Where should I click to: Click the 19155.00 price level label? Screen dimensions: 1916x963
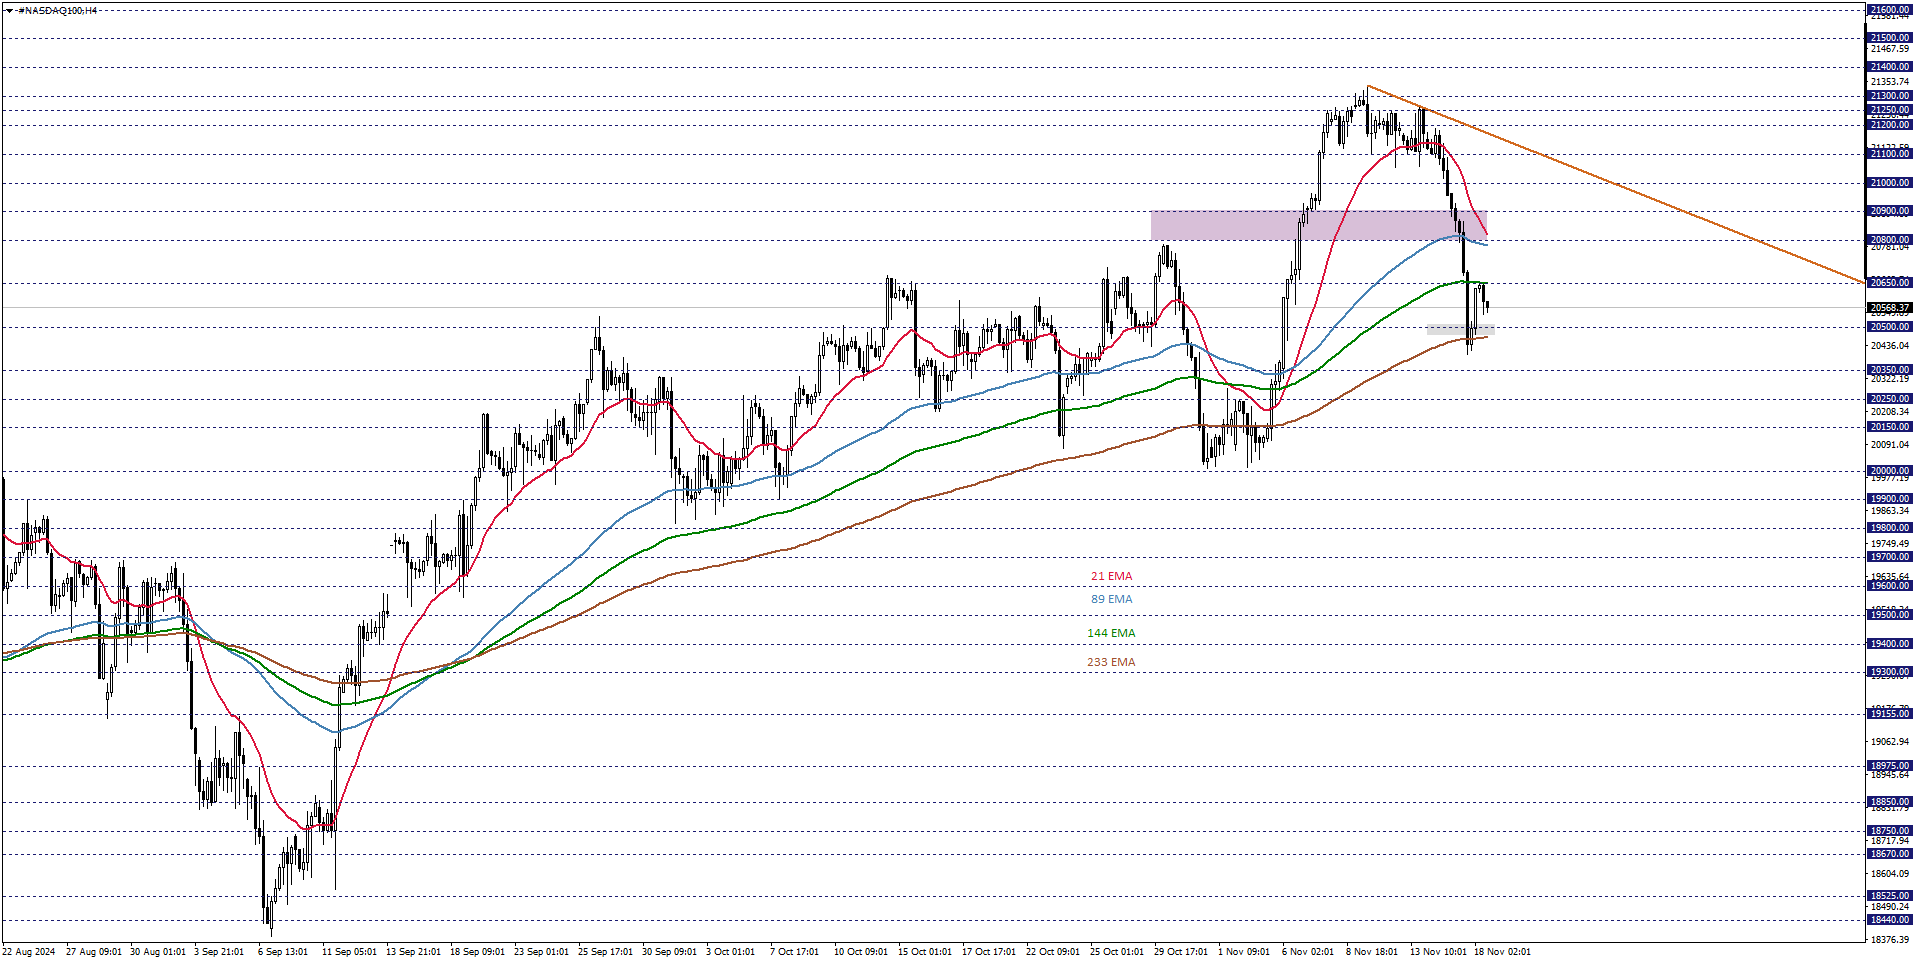tap(1890, 714)
